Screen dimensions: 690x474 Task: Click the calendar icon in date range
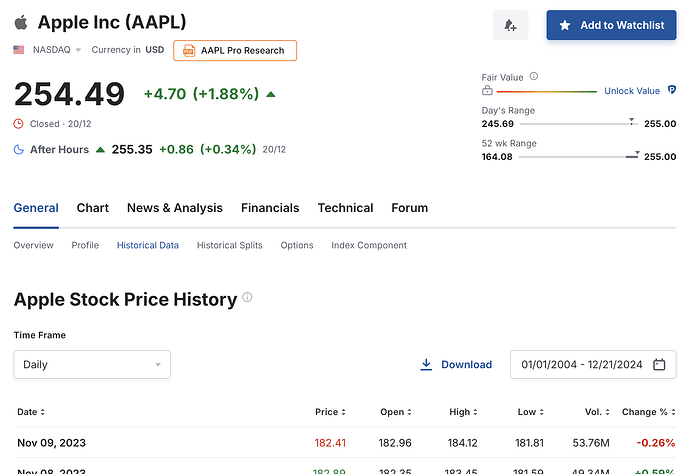click(659, 364)
